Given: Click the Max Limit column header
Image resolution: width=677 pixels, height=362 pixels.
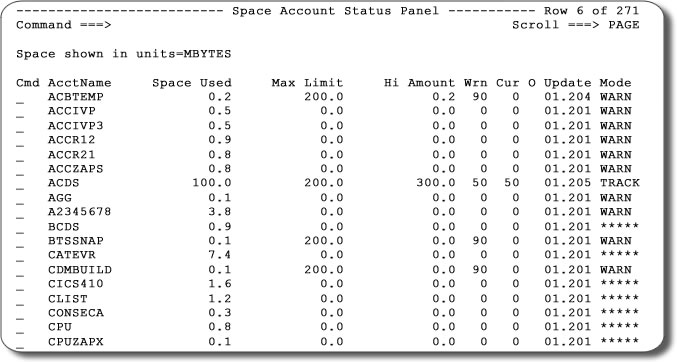Looking at the screenshot, I should pos(307,83).
